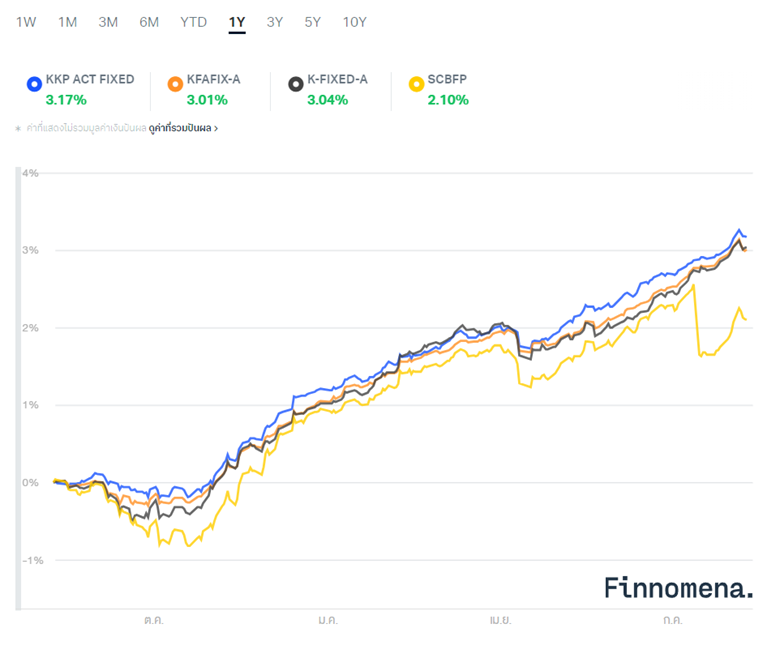Click the 3% y-axis label
The height and width of the screenshot is (645, 780).
(x=30, y=250)
